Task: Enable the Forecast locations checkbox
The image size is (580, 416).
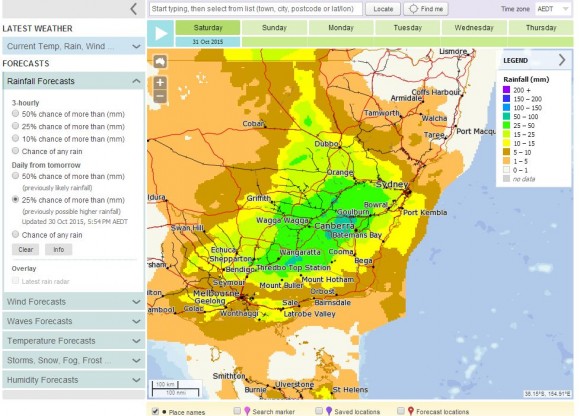Action: (401, 411)
